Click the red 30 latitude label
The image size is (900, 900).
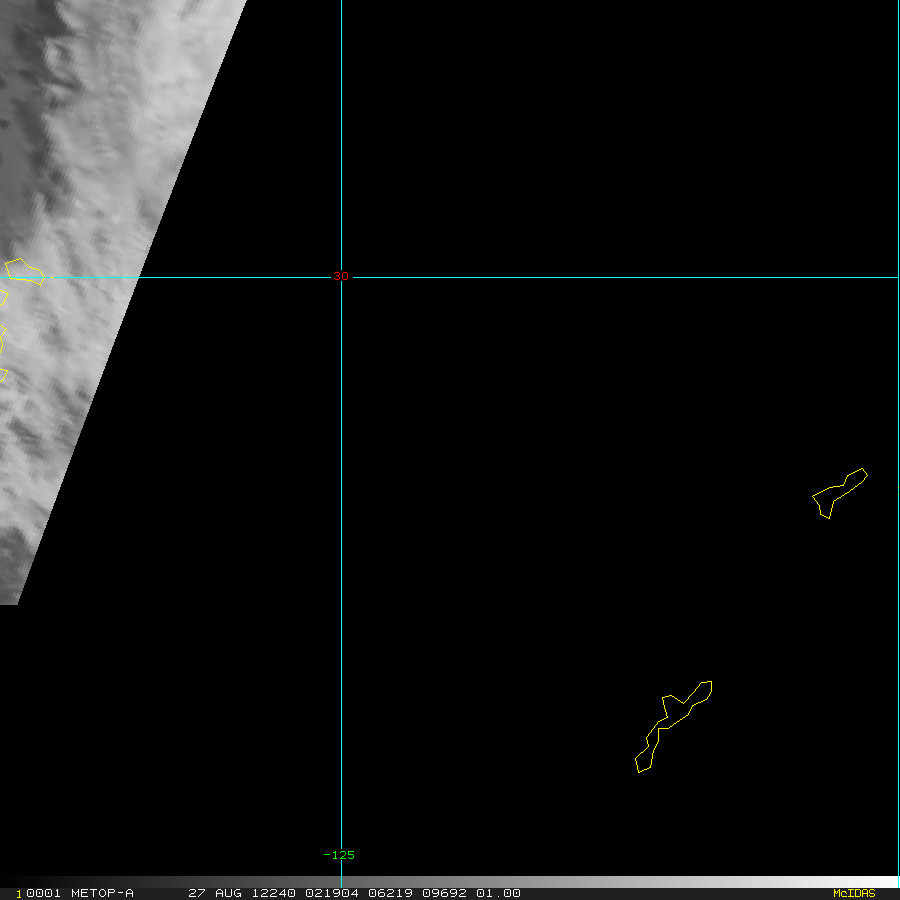340,276
